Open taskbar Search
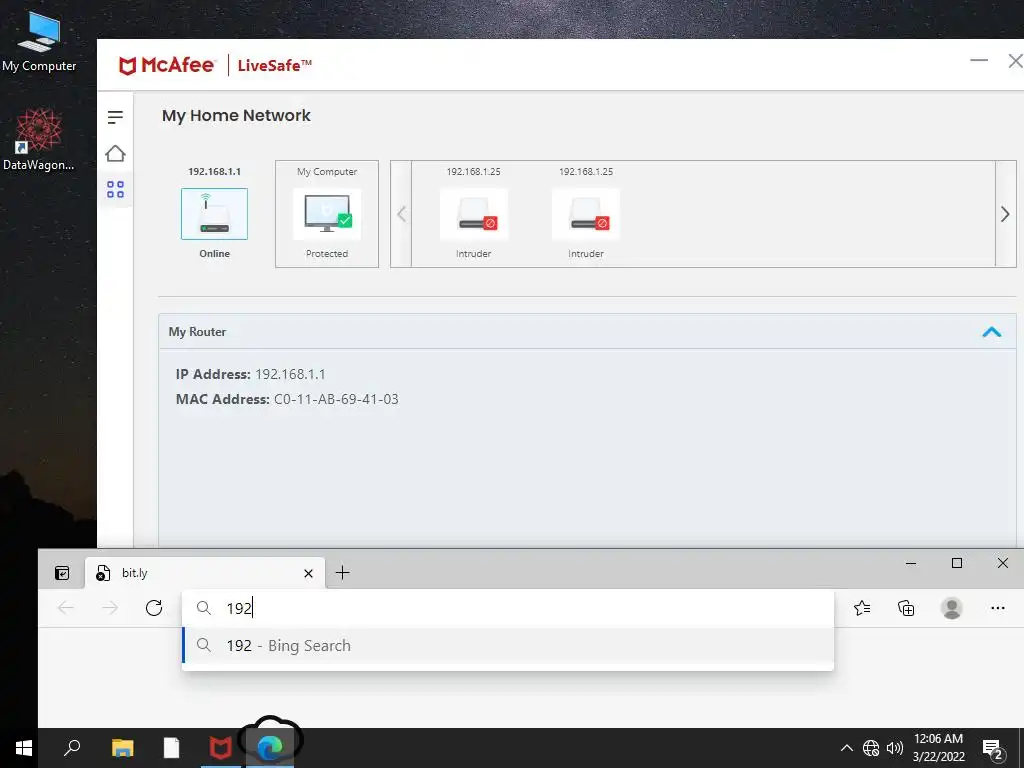 pos(72,748)
